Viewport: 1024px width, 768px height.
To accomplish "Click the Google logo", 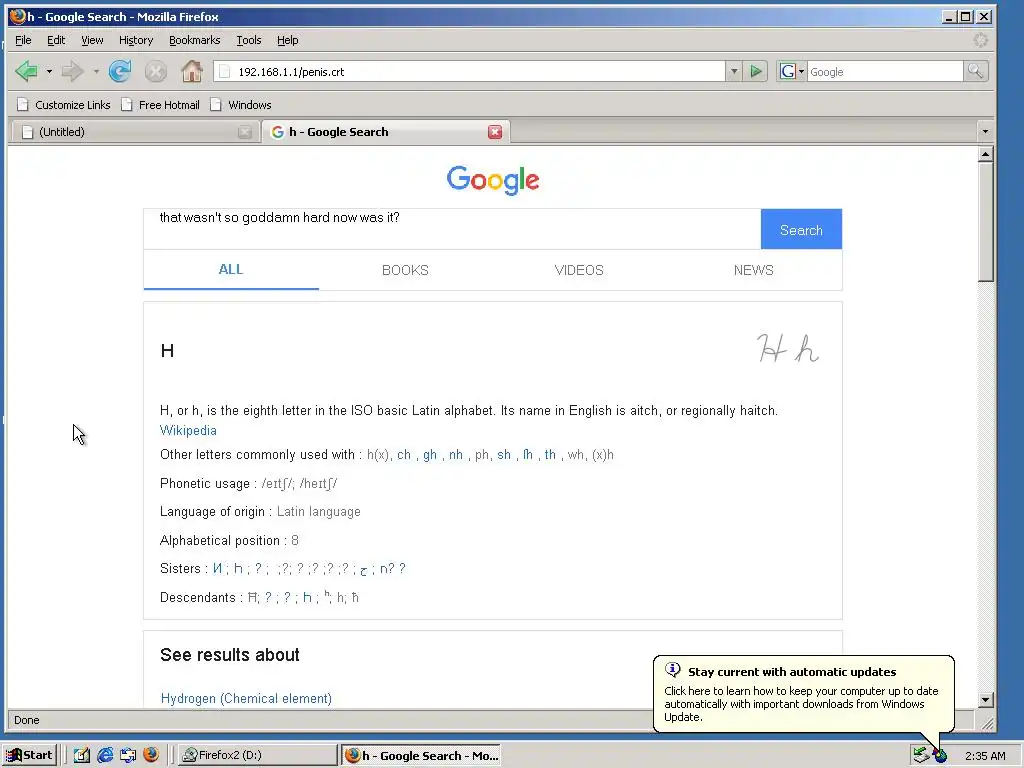I will click(x=493, y=180).
